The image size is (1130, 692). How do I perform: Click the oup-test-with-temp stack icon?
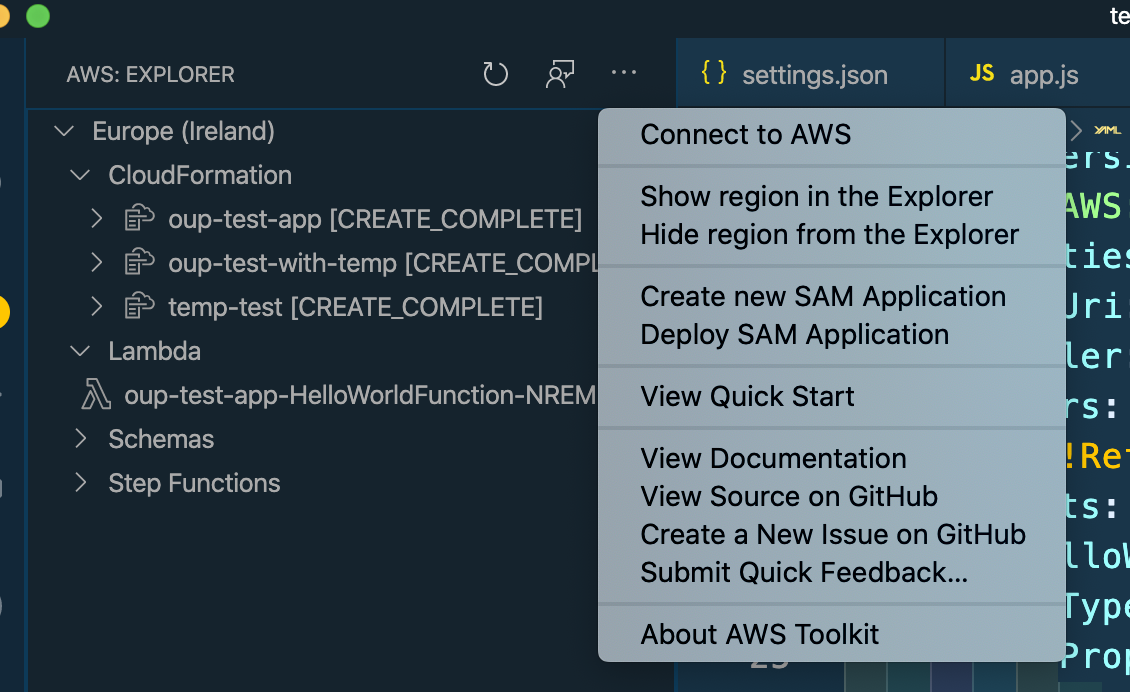pos(139,263)
